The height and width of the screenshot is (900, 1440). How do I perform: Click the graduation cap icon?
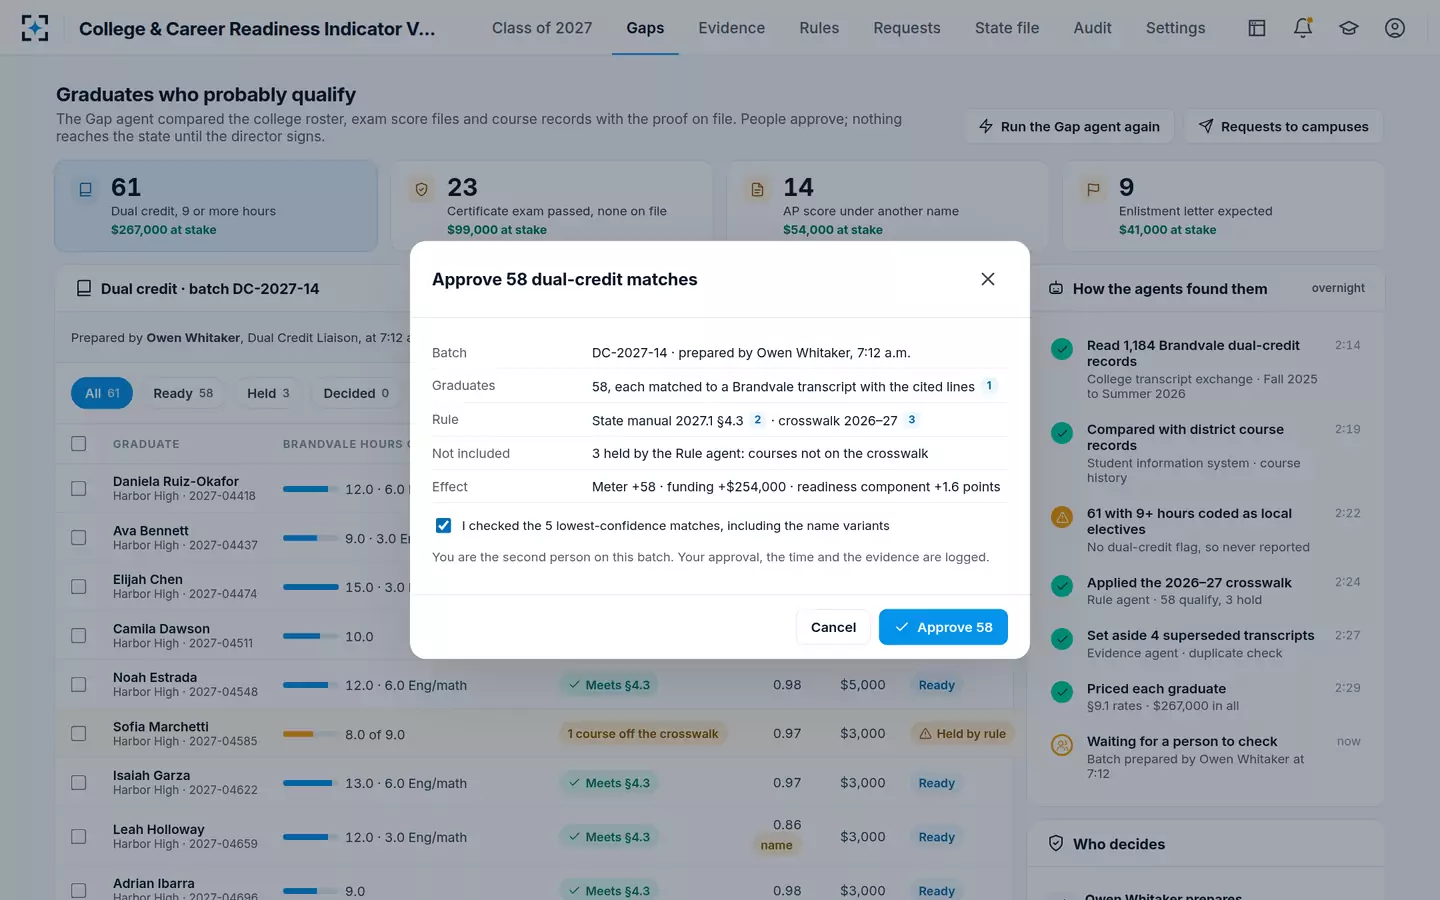pyautogui.click(x=1349, y=28)
